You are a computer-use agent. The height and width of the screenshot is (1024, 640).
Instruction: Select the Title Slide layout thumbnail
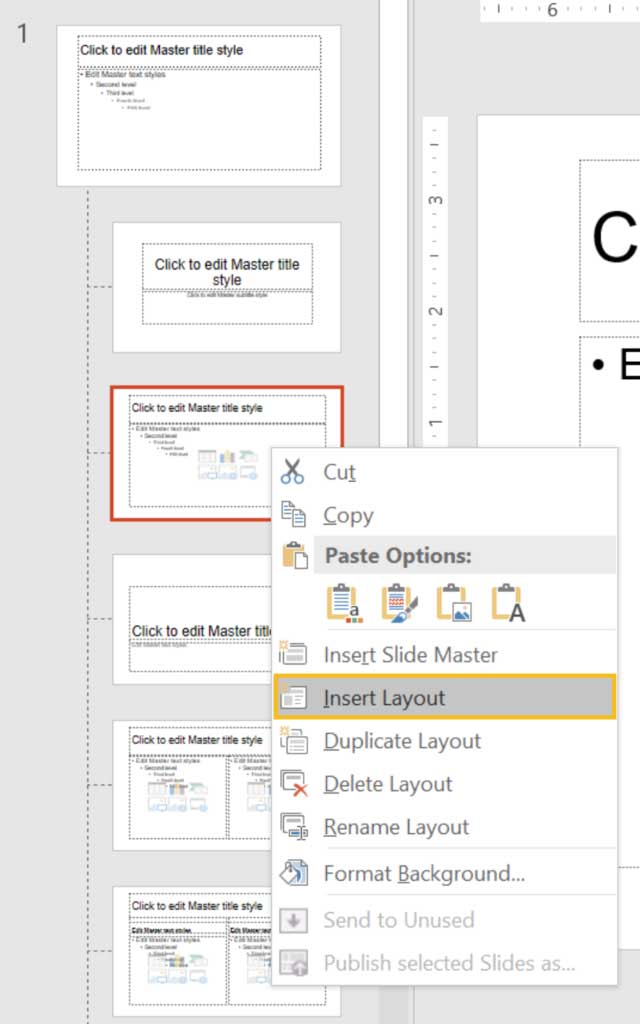coord(227,287)
